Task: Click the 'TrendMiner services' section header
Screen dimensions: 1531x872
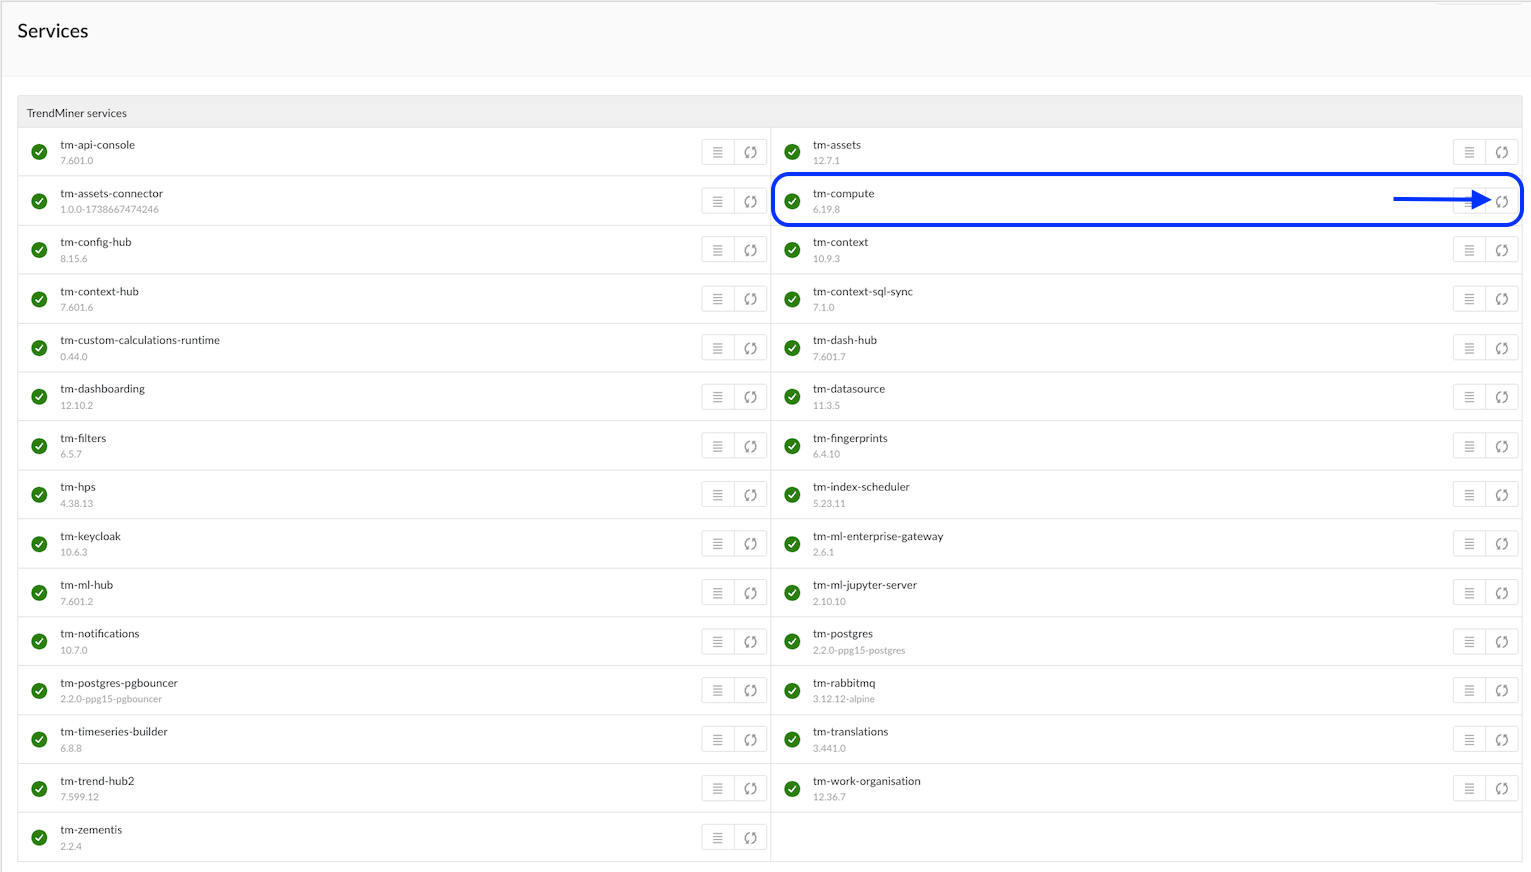Action: pyautogui.click(x=770, y=112)
